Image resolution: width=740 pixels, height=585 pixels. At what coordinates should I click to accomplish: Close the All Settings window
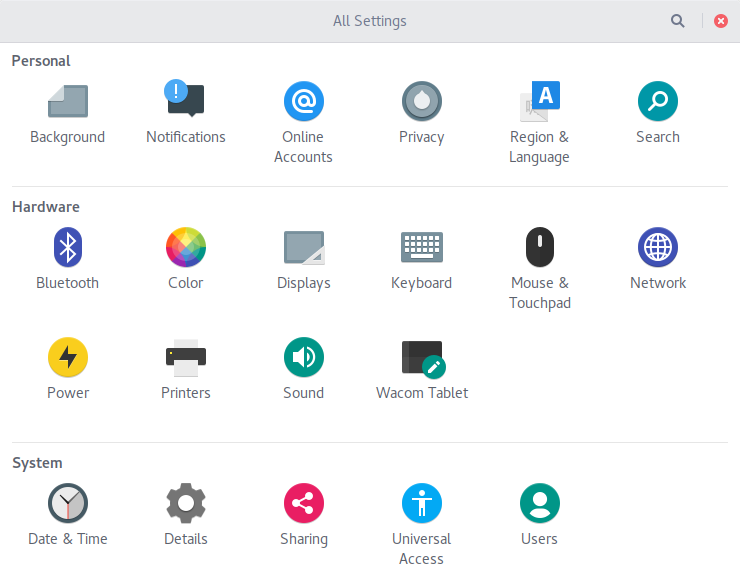tap(721, 21)
